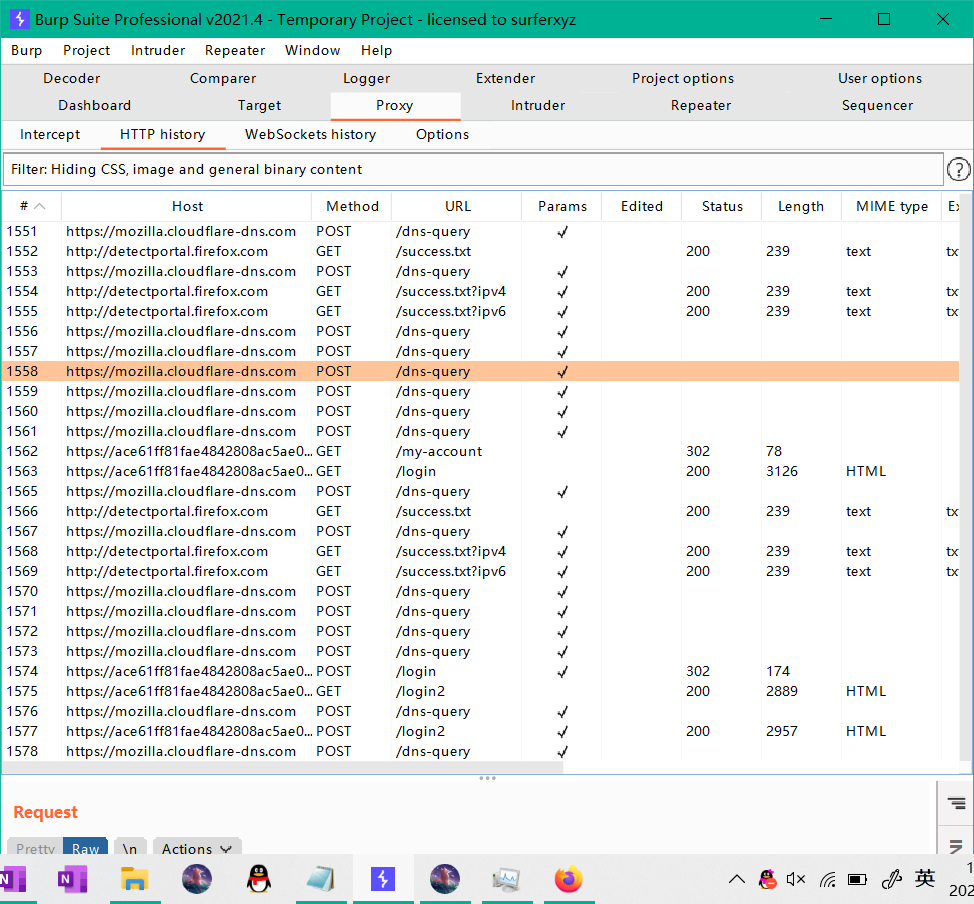Click the QQ icon in system tray

point(768,879)
